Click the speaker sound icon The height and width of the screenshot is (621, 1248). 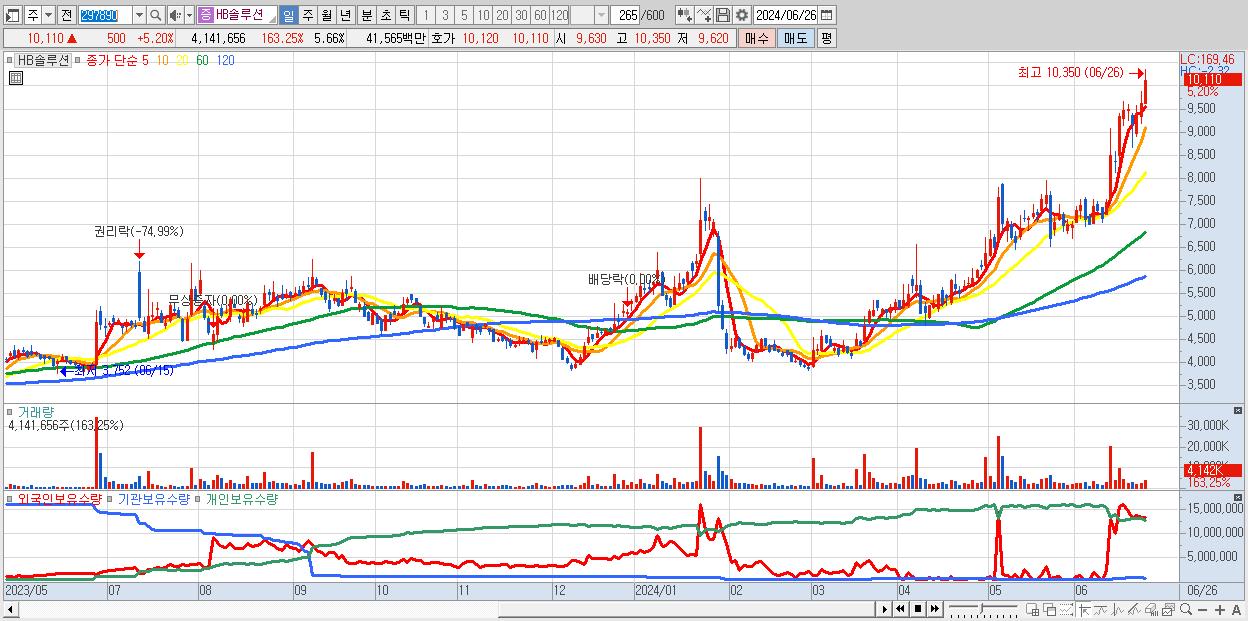tap(174, 15)
